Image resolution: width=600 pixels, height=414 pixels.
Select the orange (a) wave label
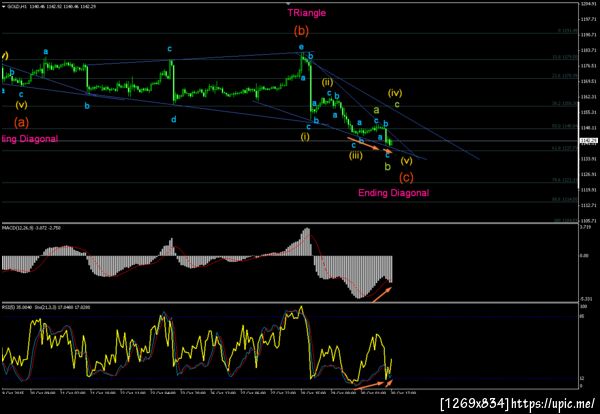[21, 122]
